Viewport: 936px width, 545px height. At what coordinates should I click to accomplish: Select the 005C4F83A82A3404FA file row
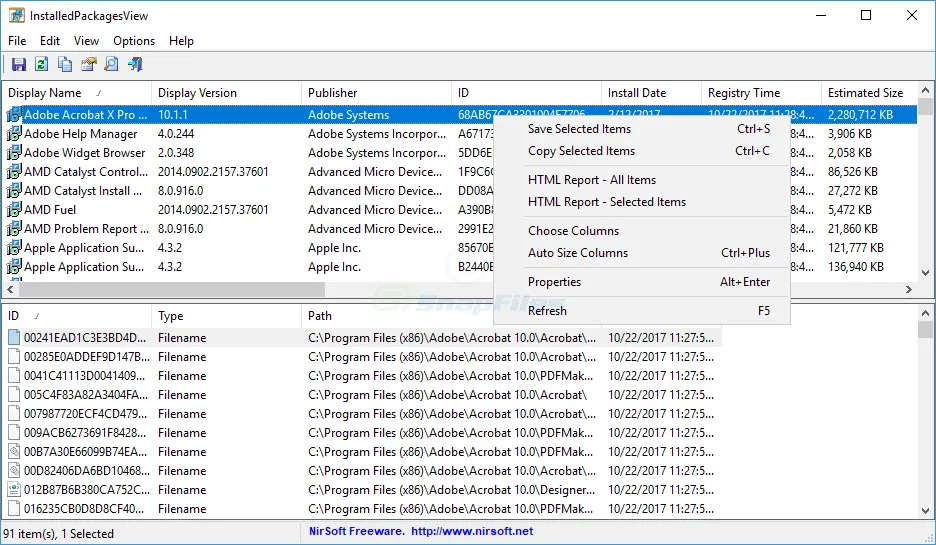362,395
